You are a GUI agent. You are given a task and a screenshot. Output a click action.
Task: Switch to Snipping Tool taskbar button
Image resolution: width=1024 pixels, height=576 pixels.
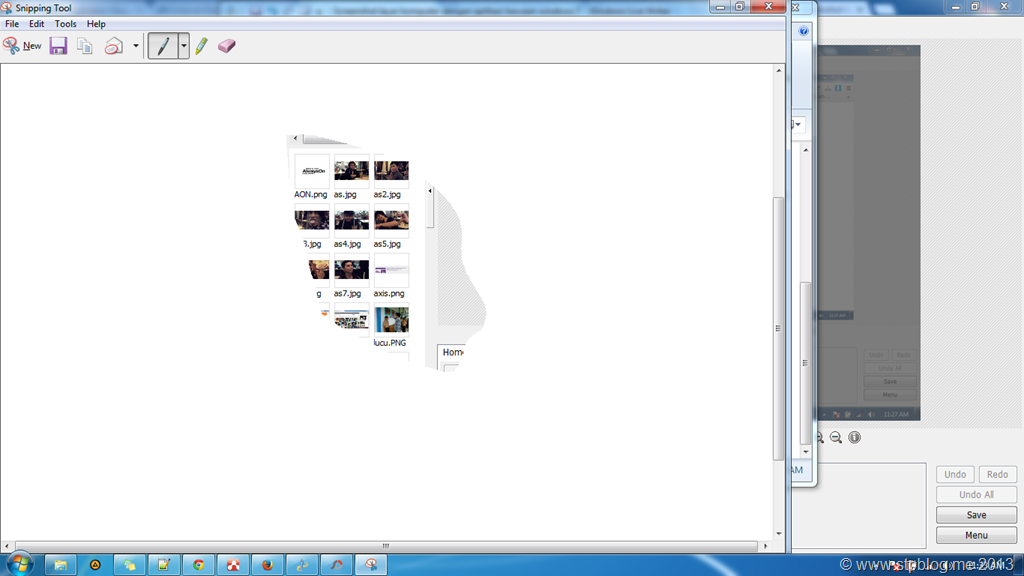pyautogui.click(x=371, y=565)
